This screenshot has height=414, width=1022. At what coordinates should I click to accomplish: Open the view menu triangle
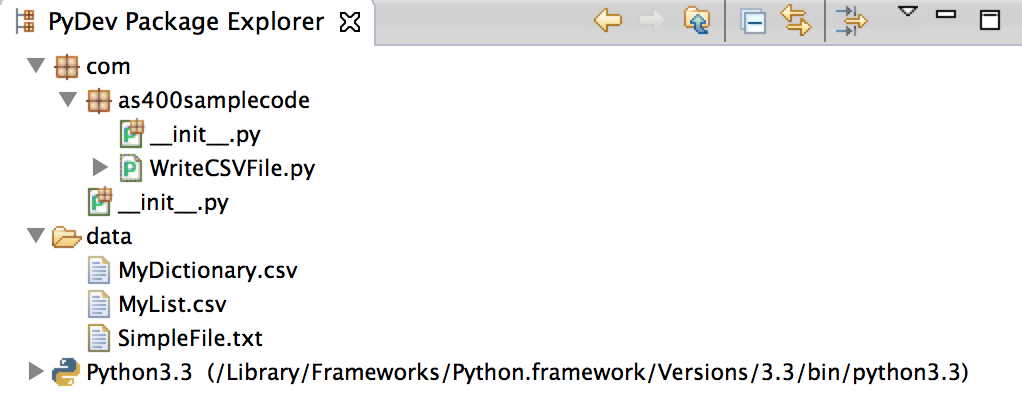pos(907,12)
